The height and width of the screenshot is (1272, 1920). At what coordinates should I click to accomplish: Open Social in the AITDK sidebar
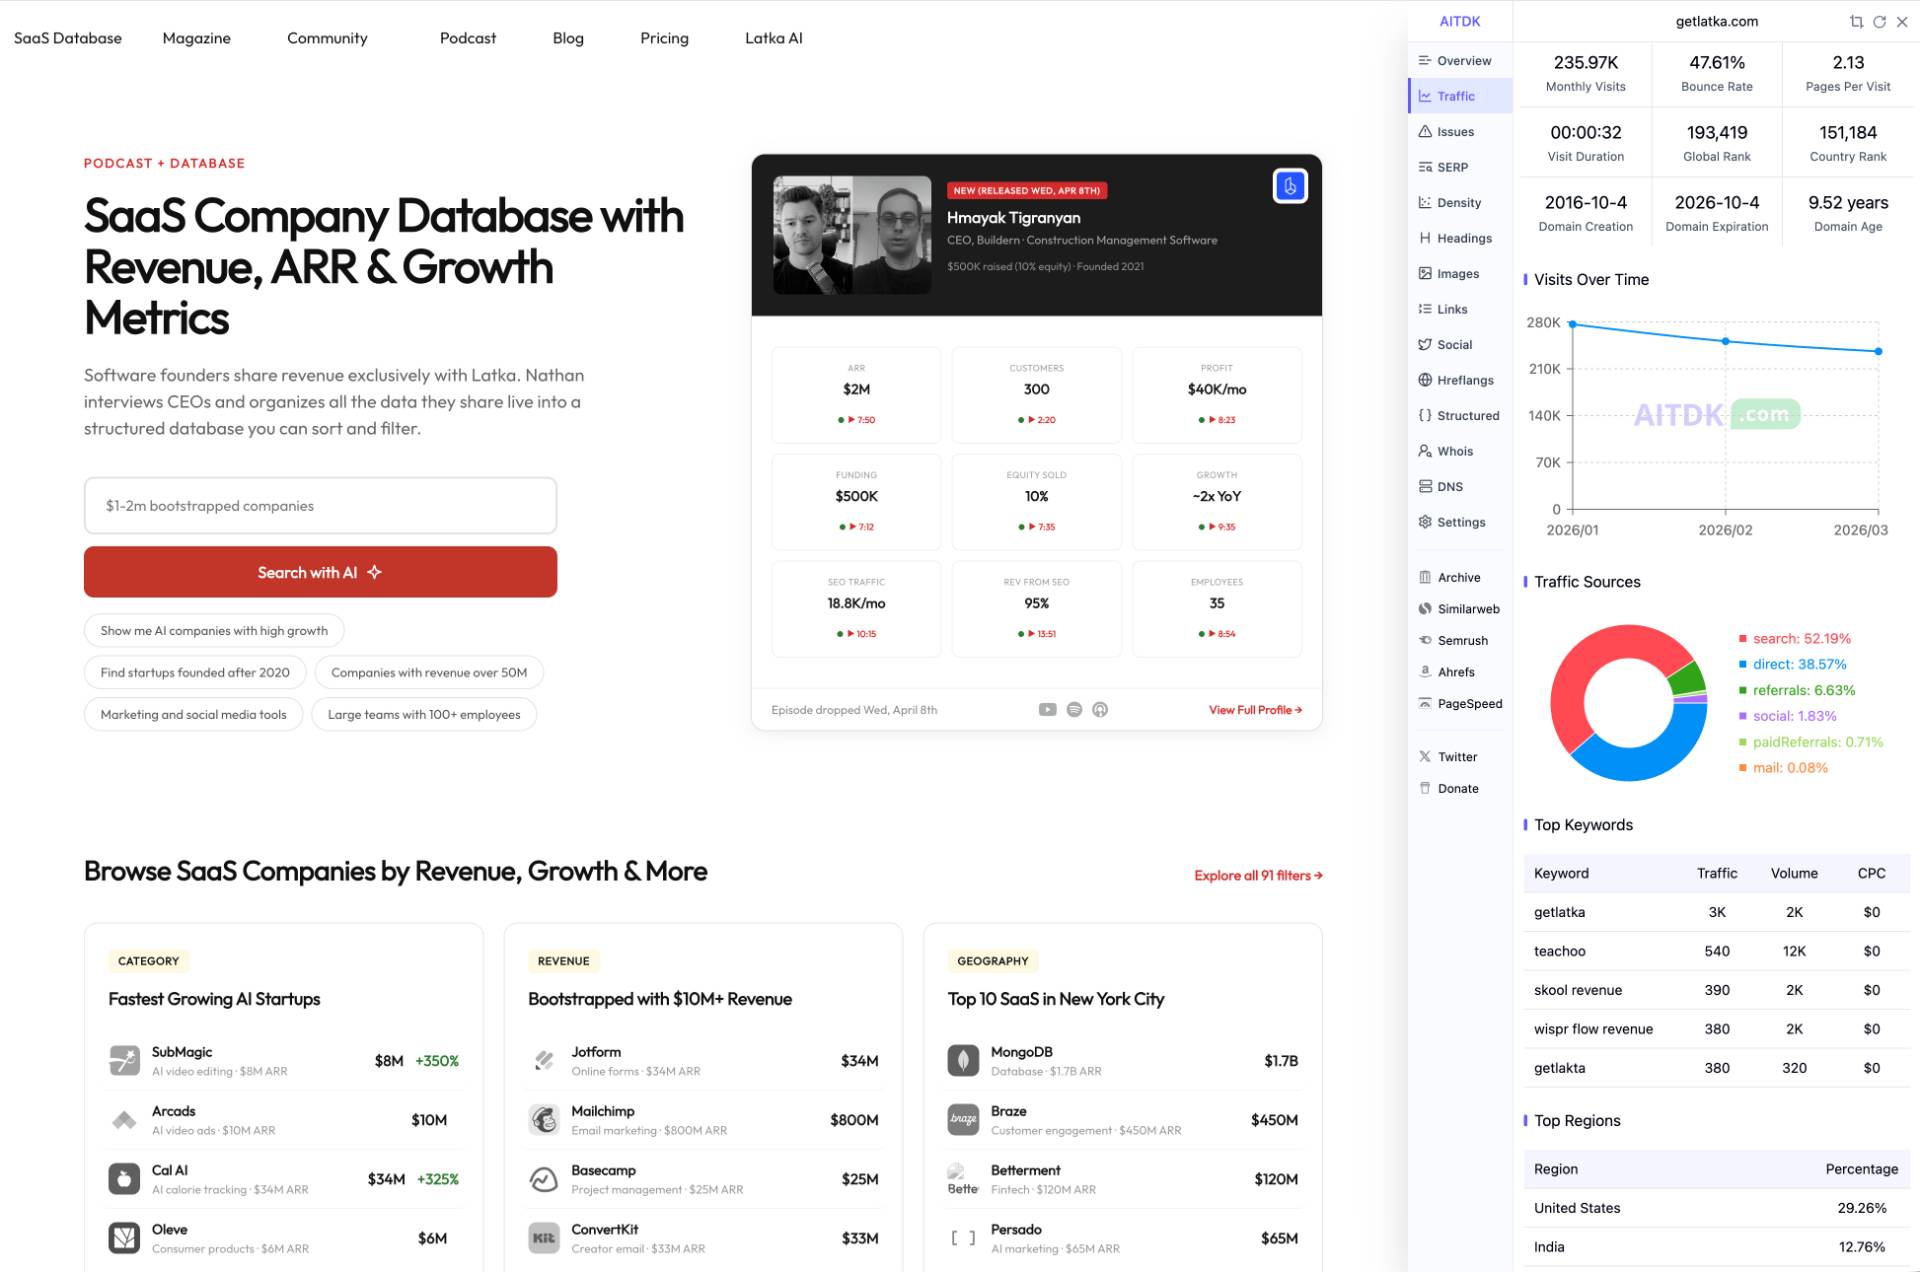pos(1460,345)
